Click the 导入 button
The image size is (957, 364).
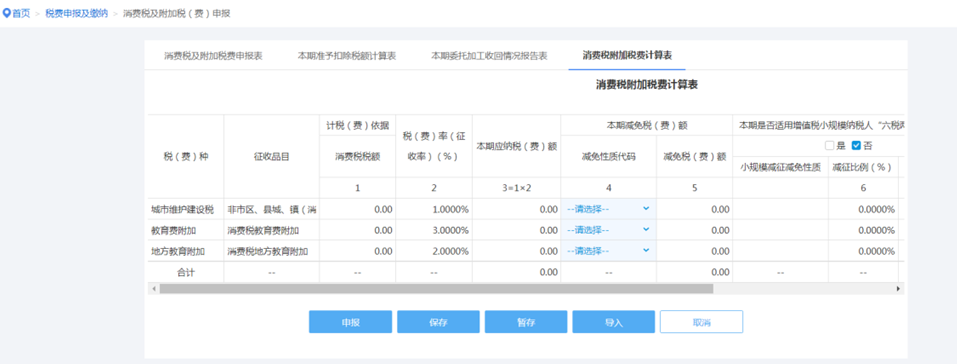pos(613,322)
